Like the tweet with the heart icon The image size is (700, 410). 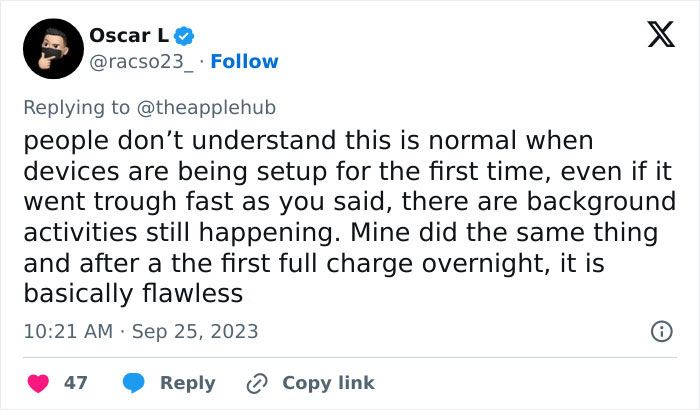click(37, 383)
